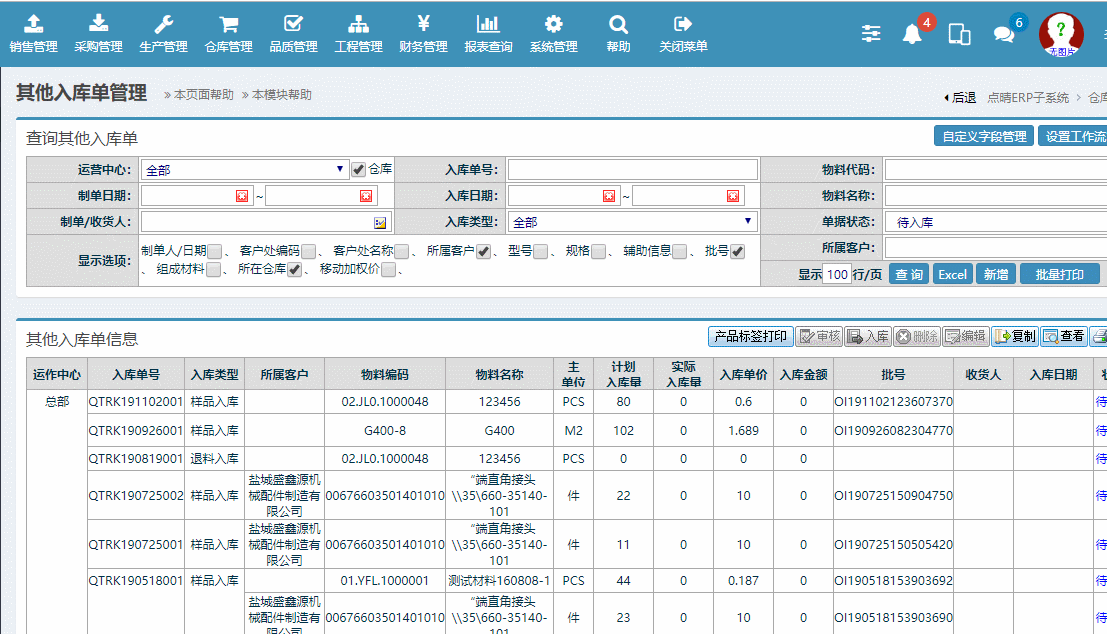Screen dimensions: 1107x634
Task: Clear the 制单日期 start date icon
Action: pyautogui.click(x=242, y=196)
